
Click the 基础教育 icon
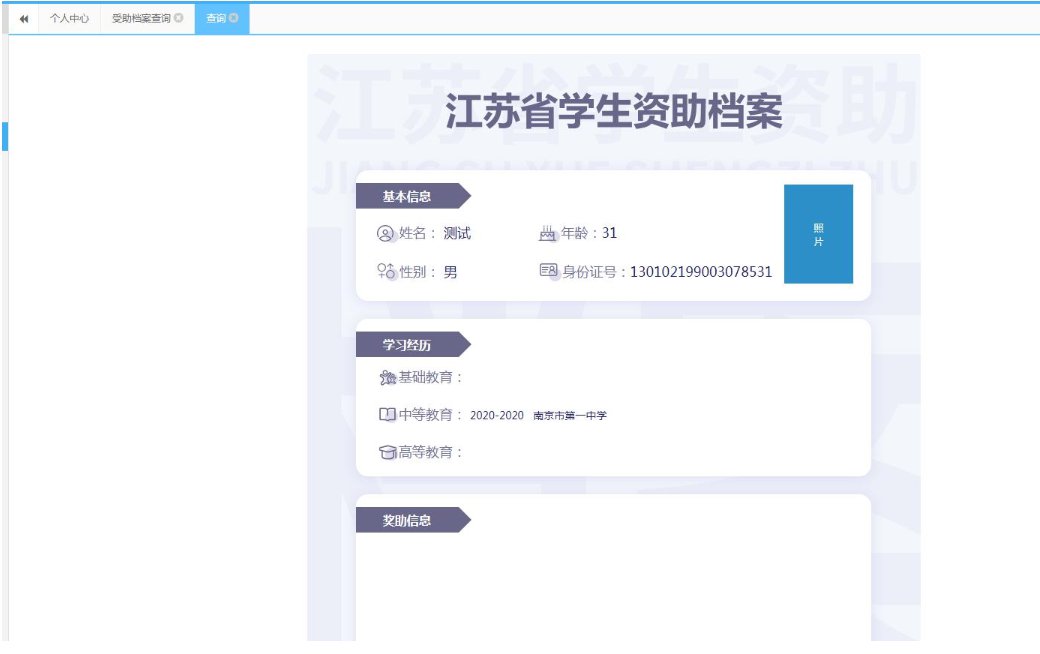pyautogui.click(x=387, y=377)
